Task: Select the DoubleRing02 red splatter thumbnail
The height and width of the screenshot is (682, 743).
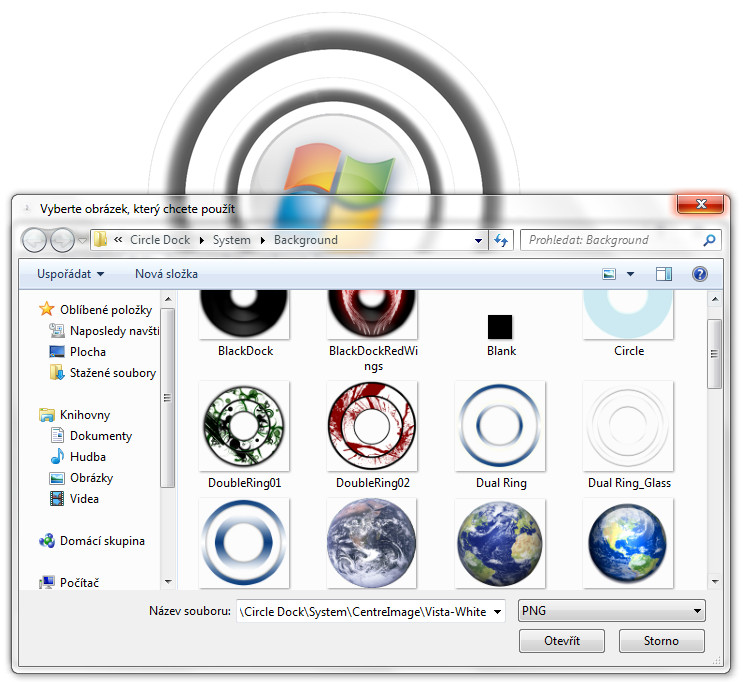Action: click(372, 426)
